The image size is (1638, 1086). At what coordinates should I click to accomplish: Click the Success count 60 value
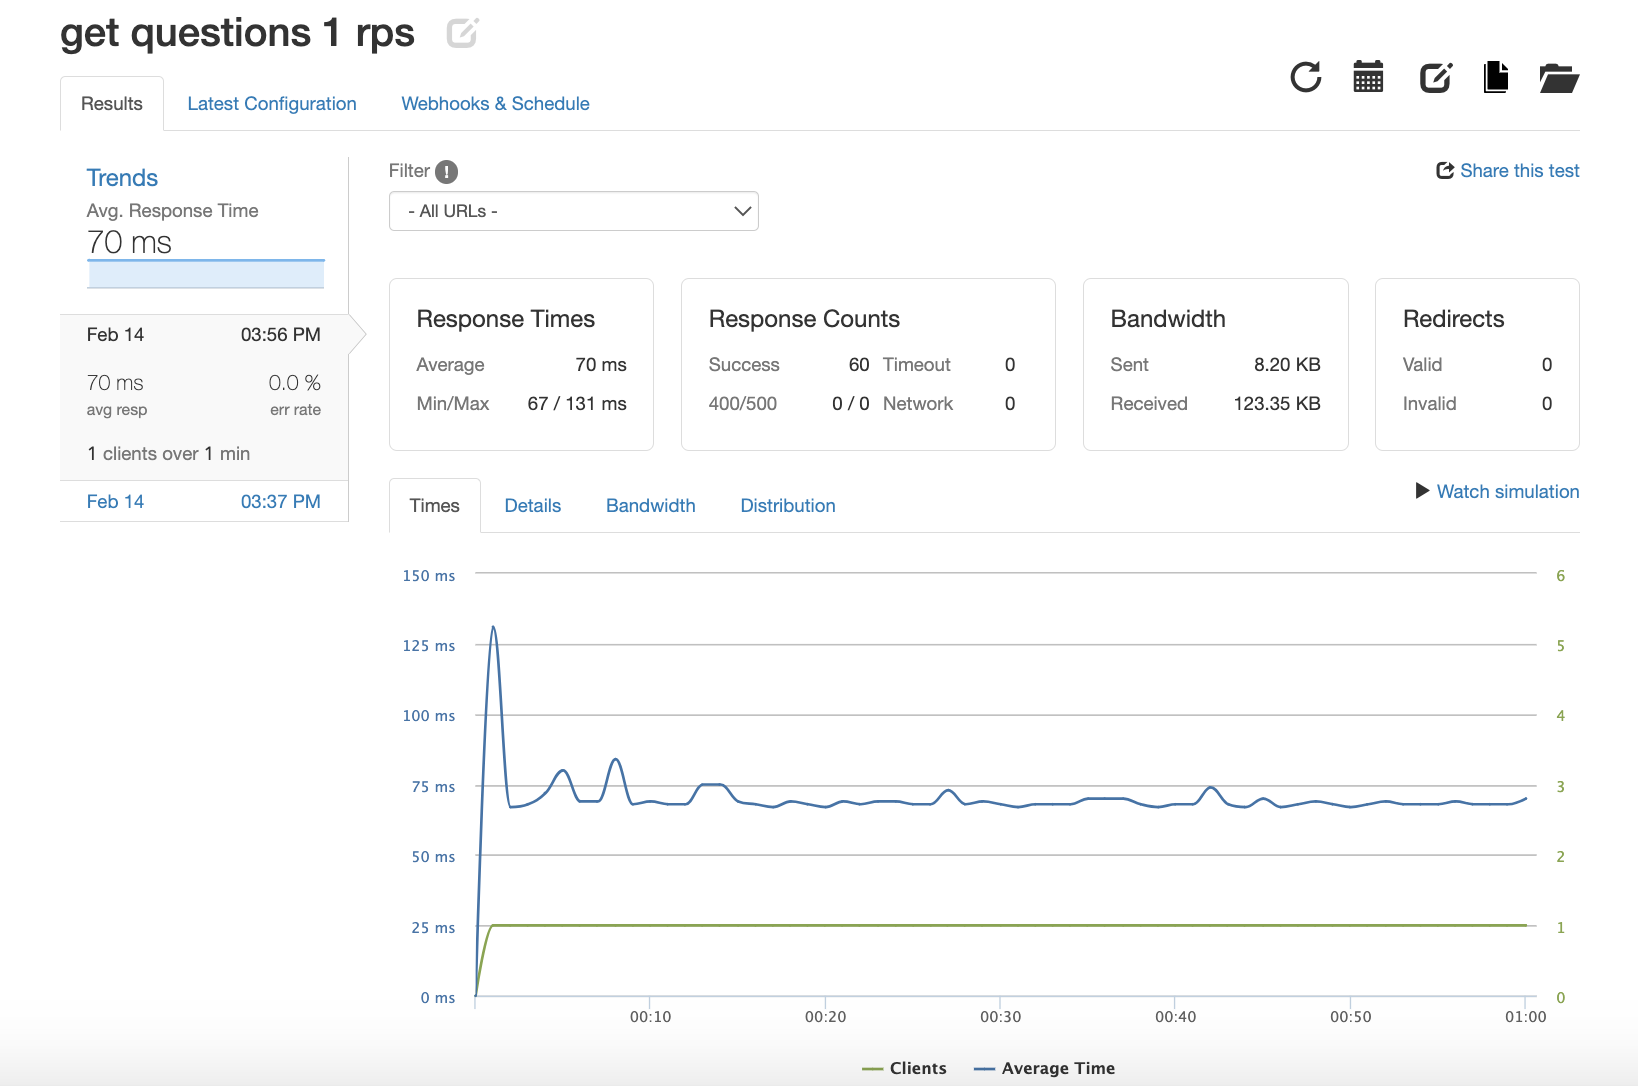(x=859, y=365)
